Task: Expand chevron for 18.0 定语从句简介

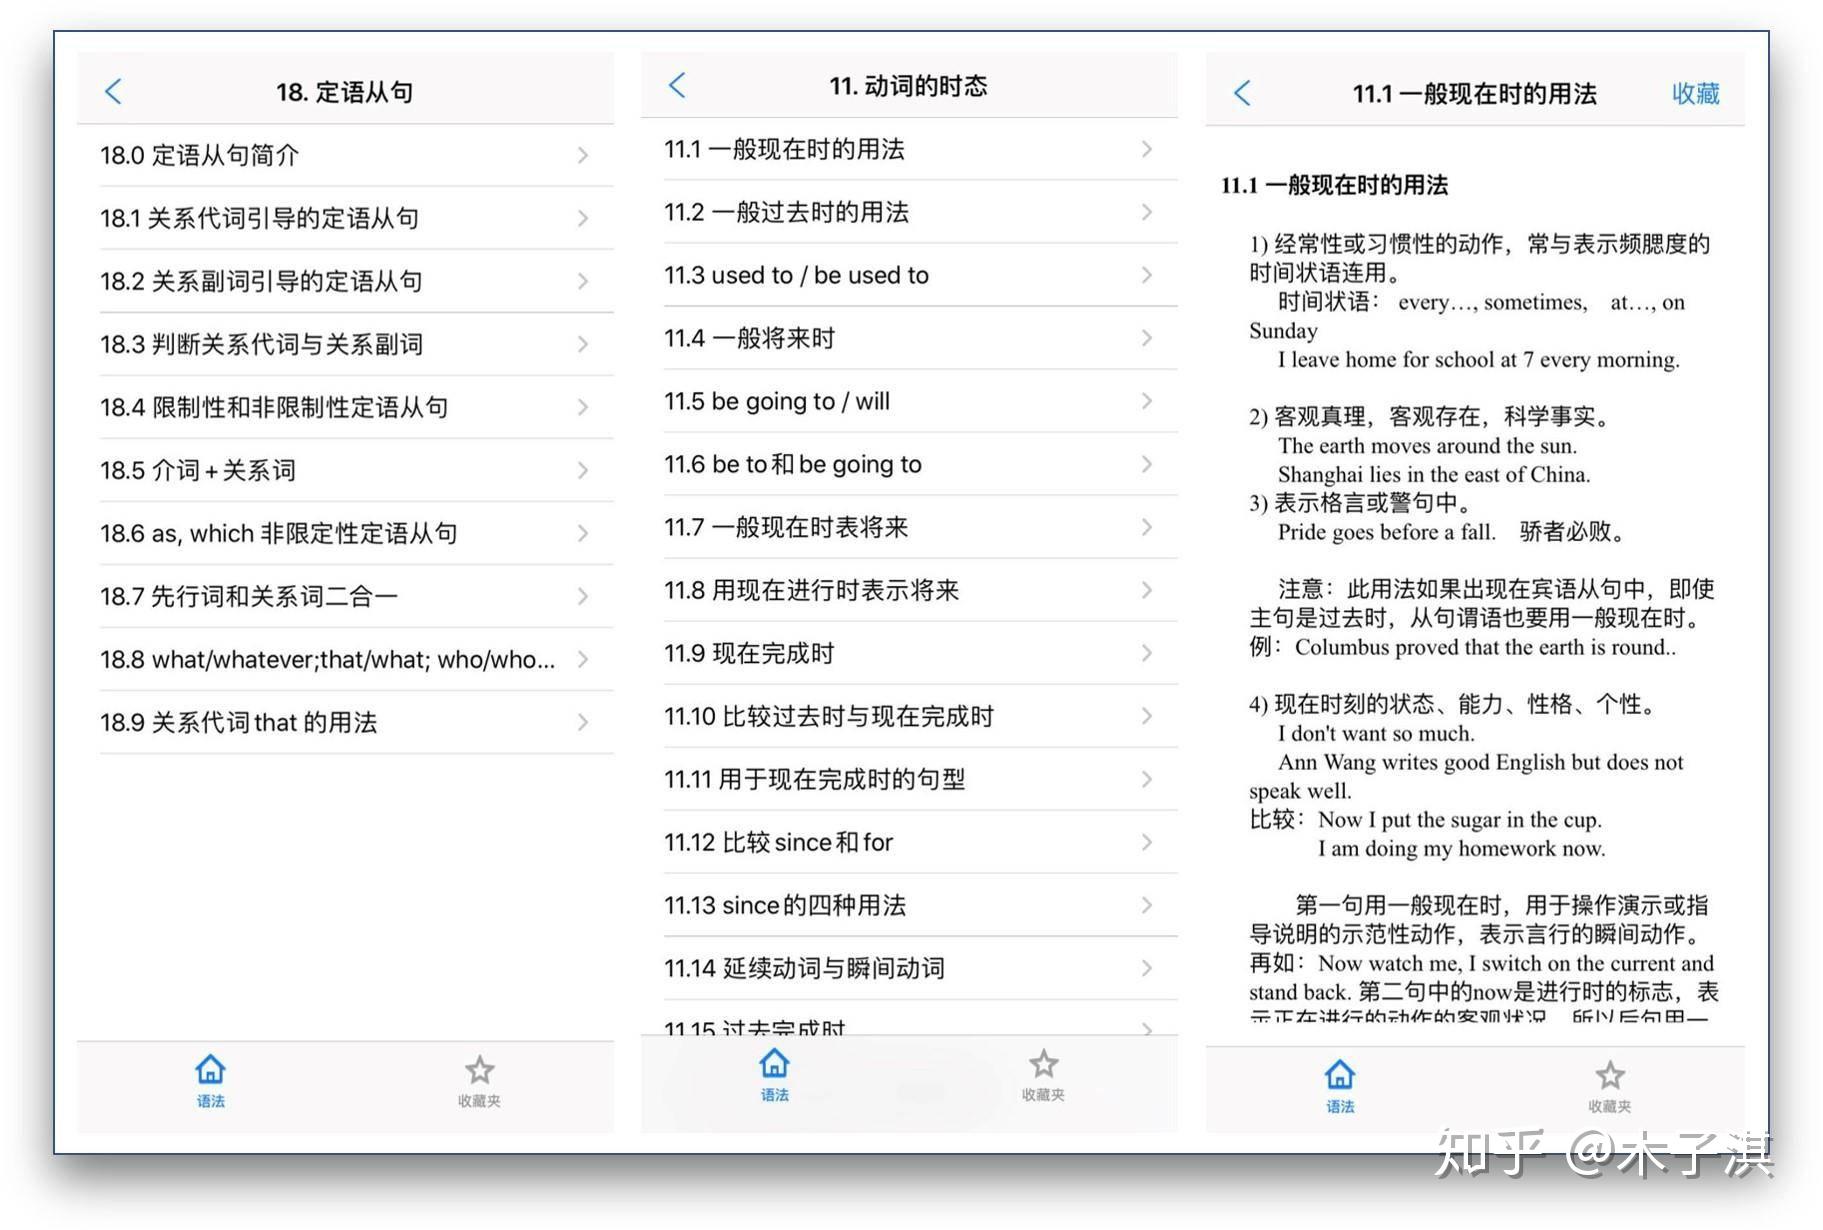Action: (583, 155)
